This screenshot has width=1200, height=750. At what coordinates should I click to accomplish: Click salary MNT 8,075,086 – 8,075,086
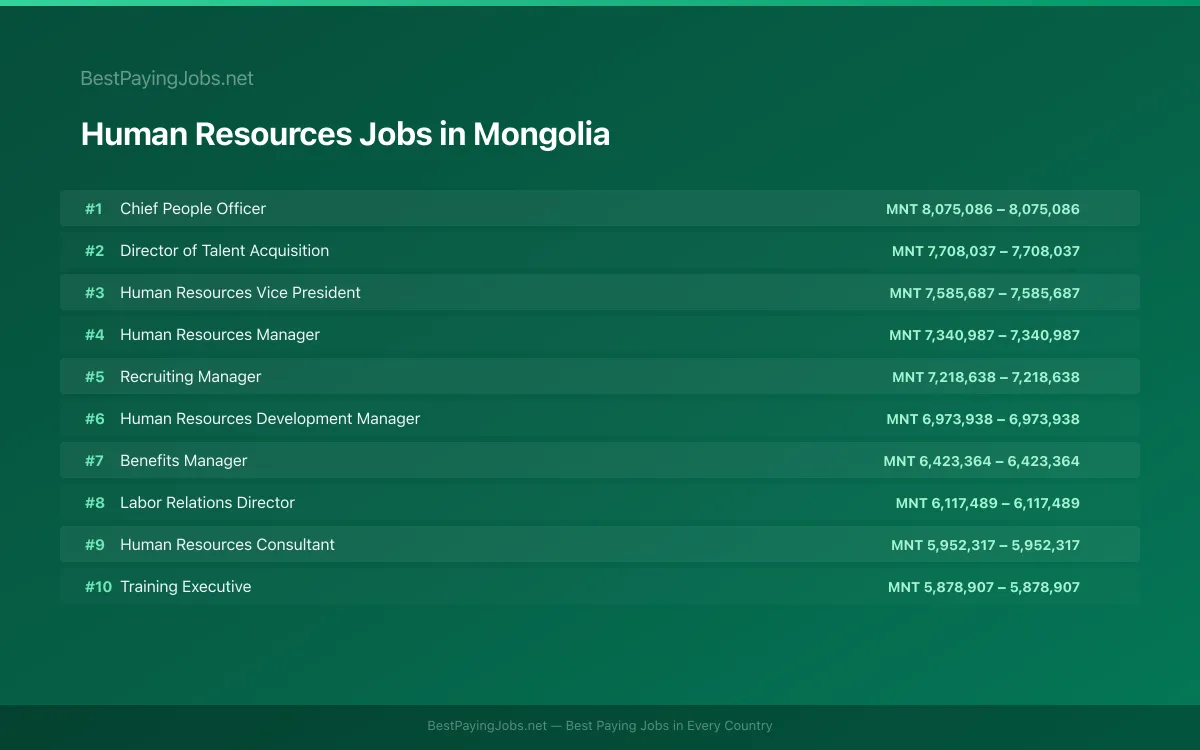pos(983,209)
